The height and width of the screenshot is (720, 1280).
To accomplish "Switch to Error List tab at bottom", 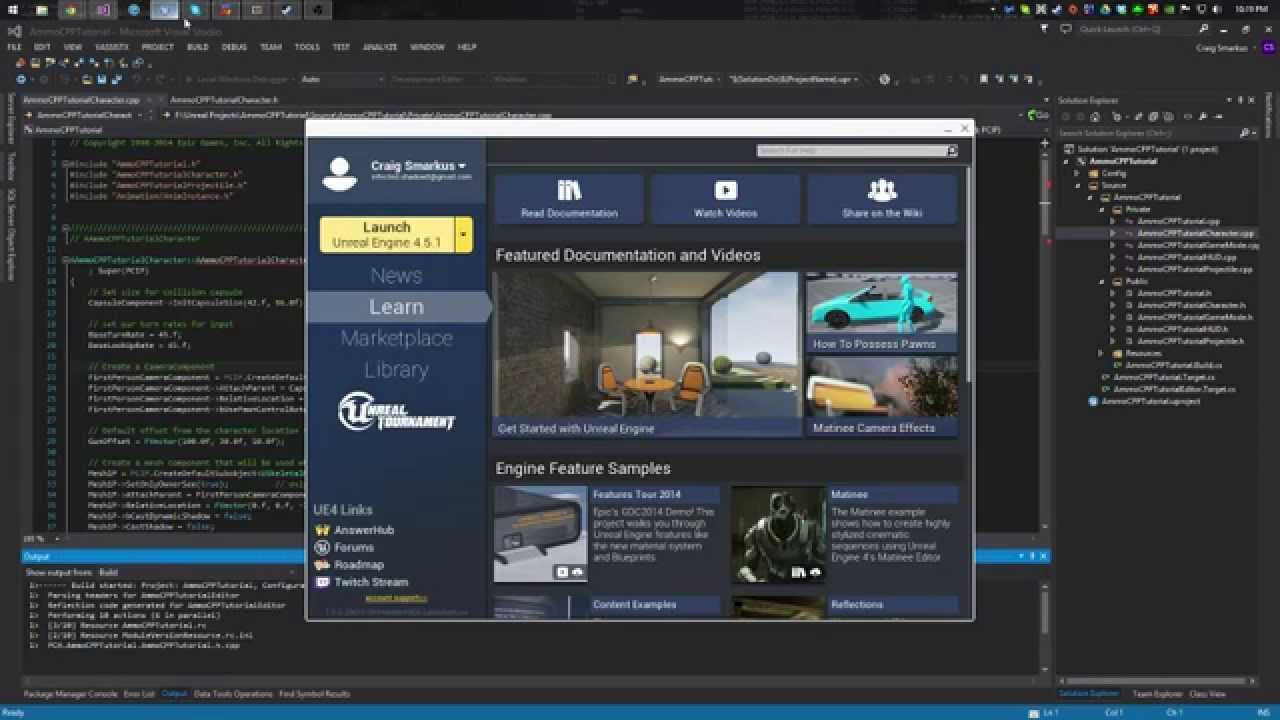I will click(x=139, y=693).
